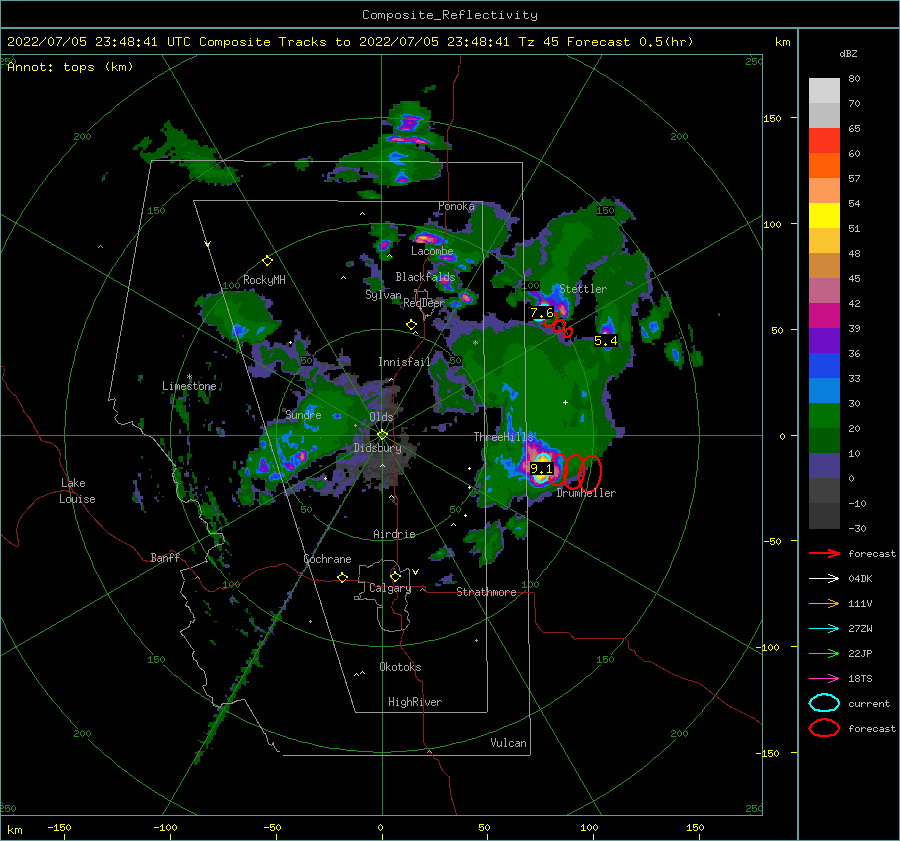Select the Drumheller label

coord(586,493)
